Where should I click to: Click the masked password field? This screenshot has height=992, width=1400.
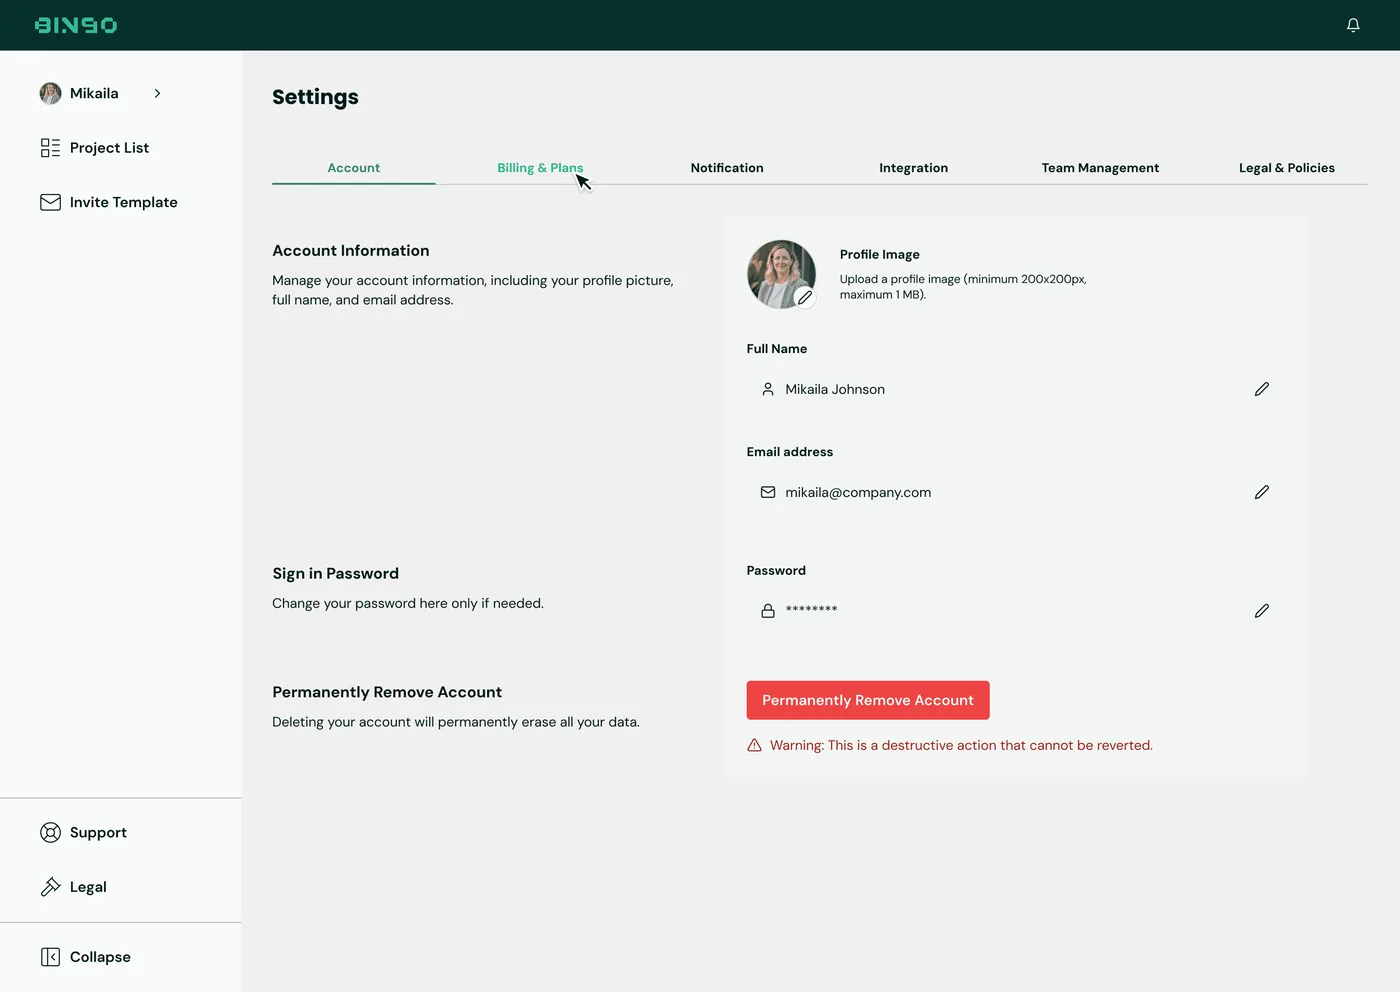(1015, 610)
